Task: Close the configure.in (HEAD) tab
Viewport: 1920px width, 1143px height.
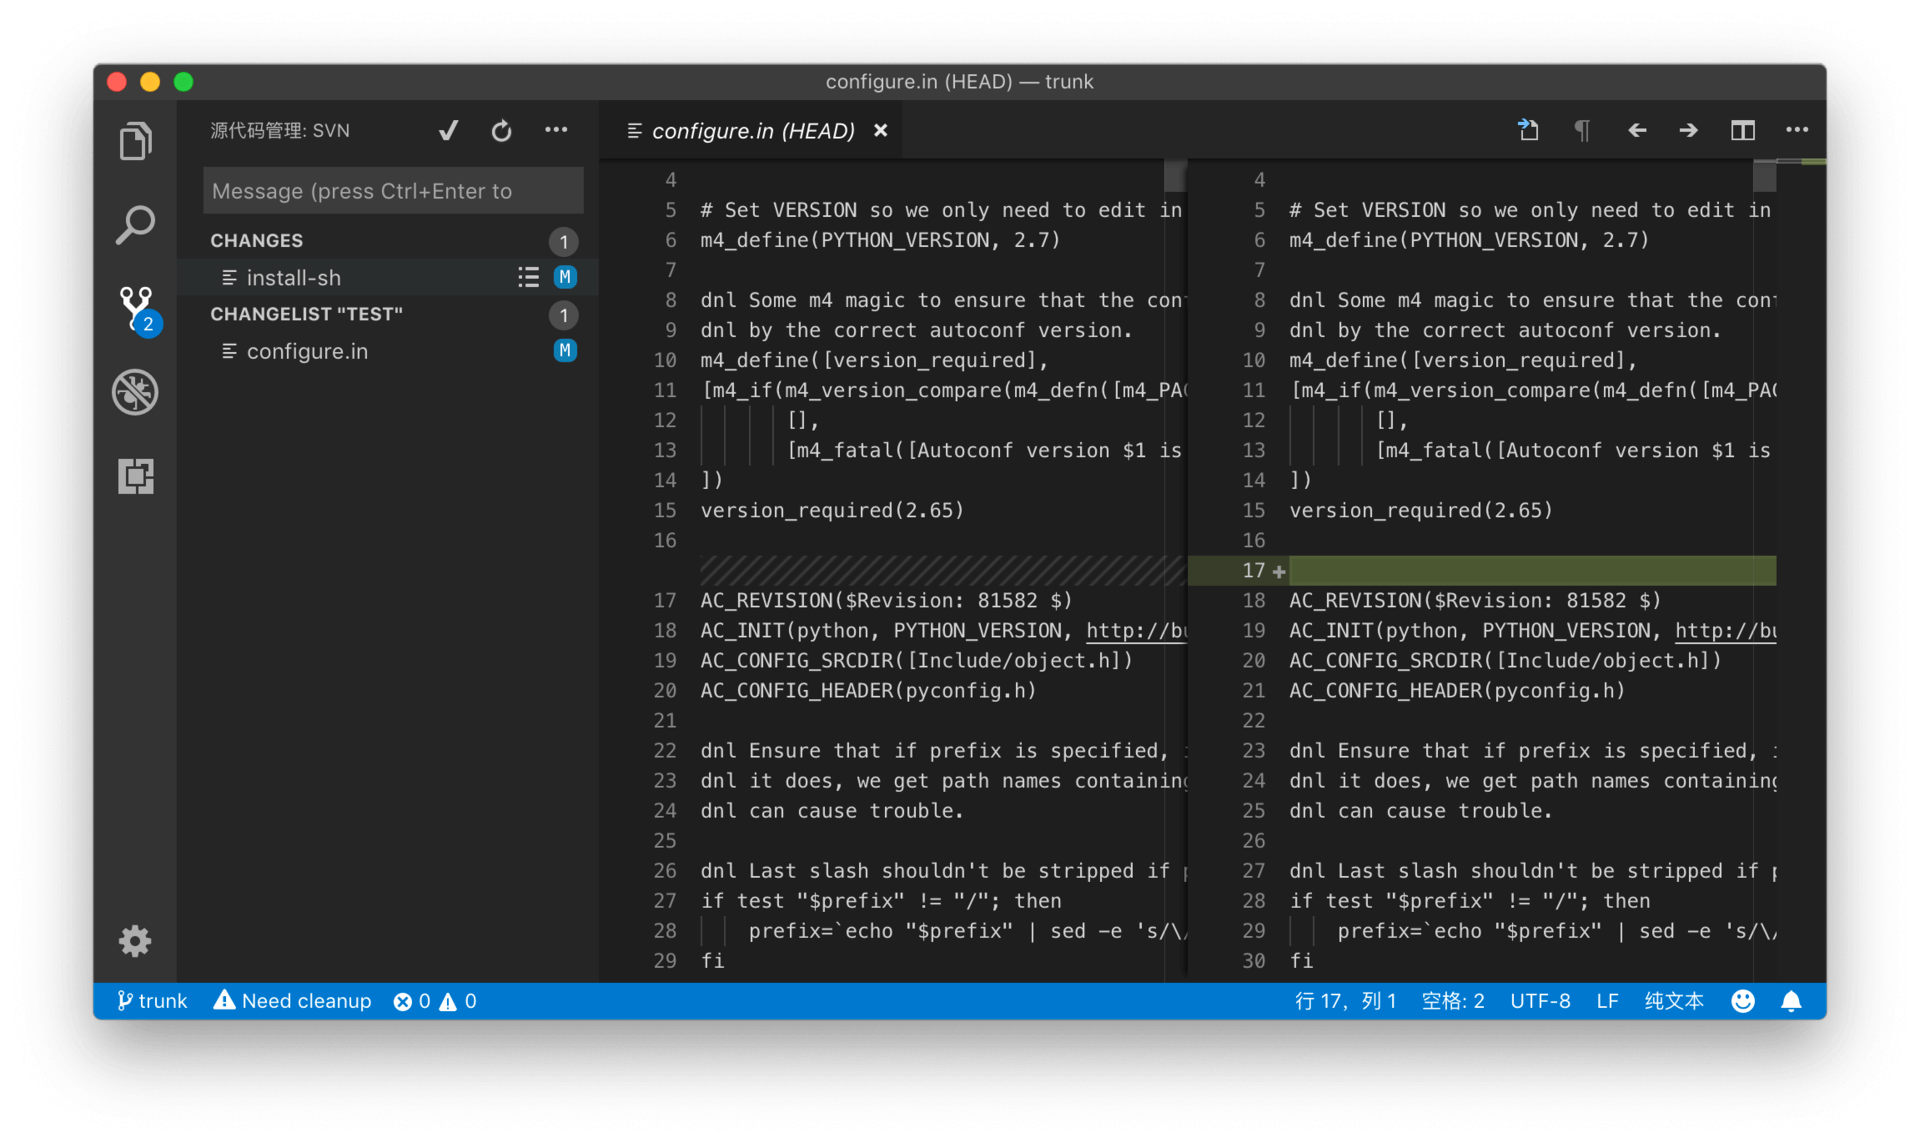Action: tap(880, 131)
